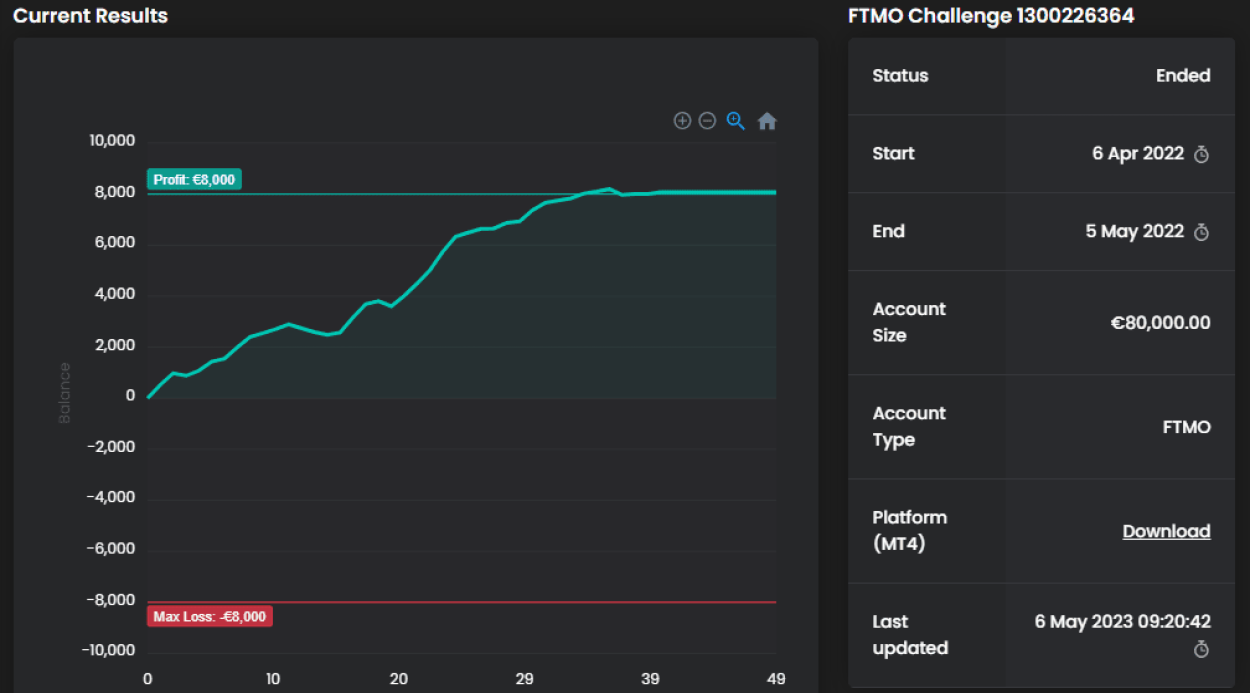Download the MT4 platform

[1166, 531]
